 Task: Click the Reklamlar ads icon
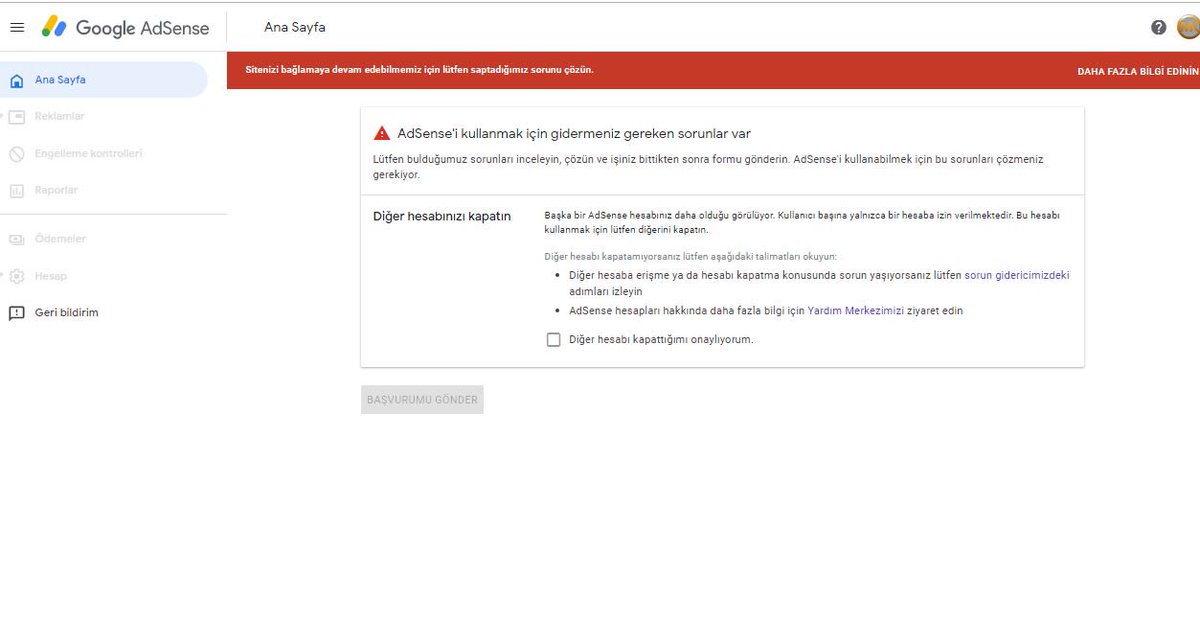click(16, 117)
